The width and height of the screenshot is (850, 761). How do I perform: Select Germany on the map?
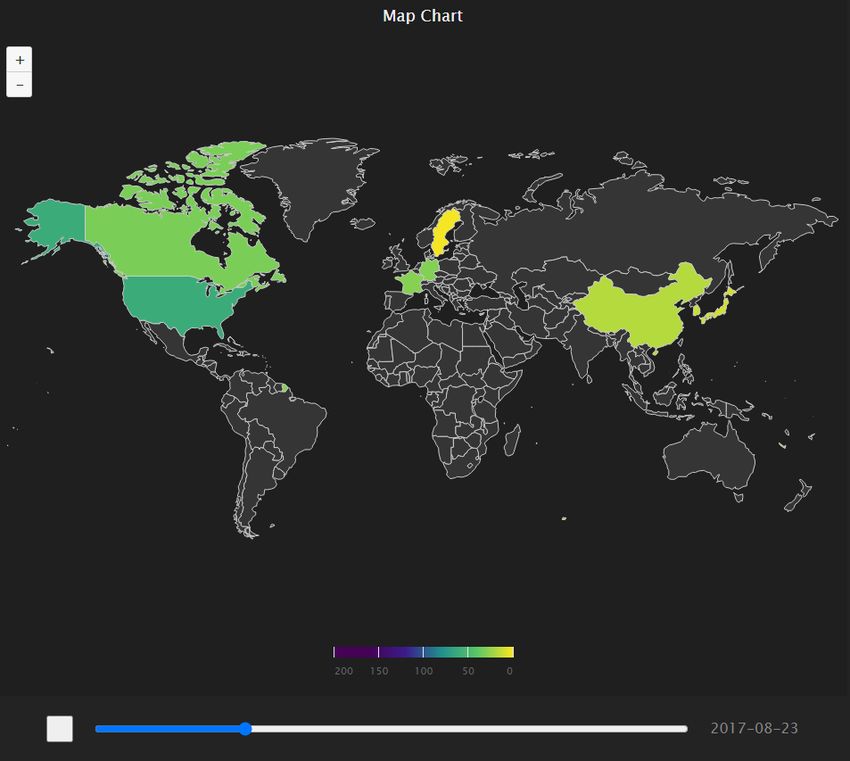point(430,269)
